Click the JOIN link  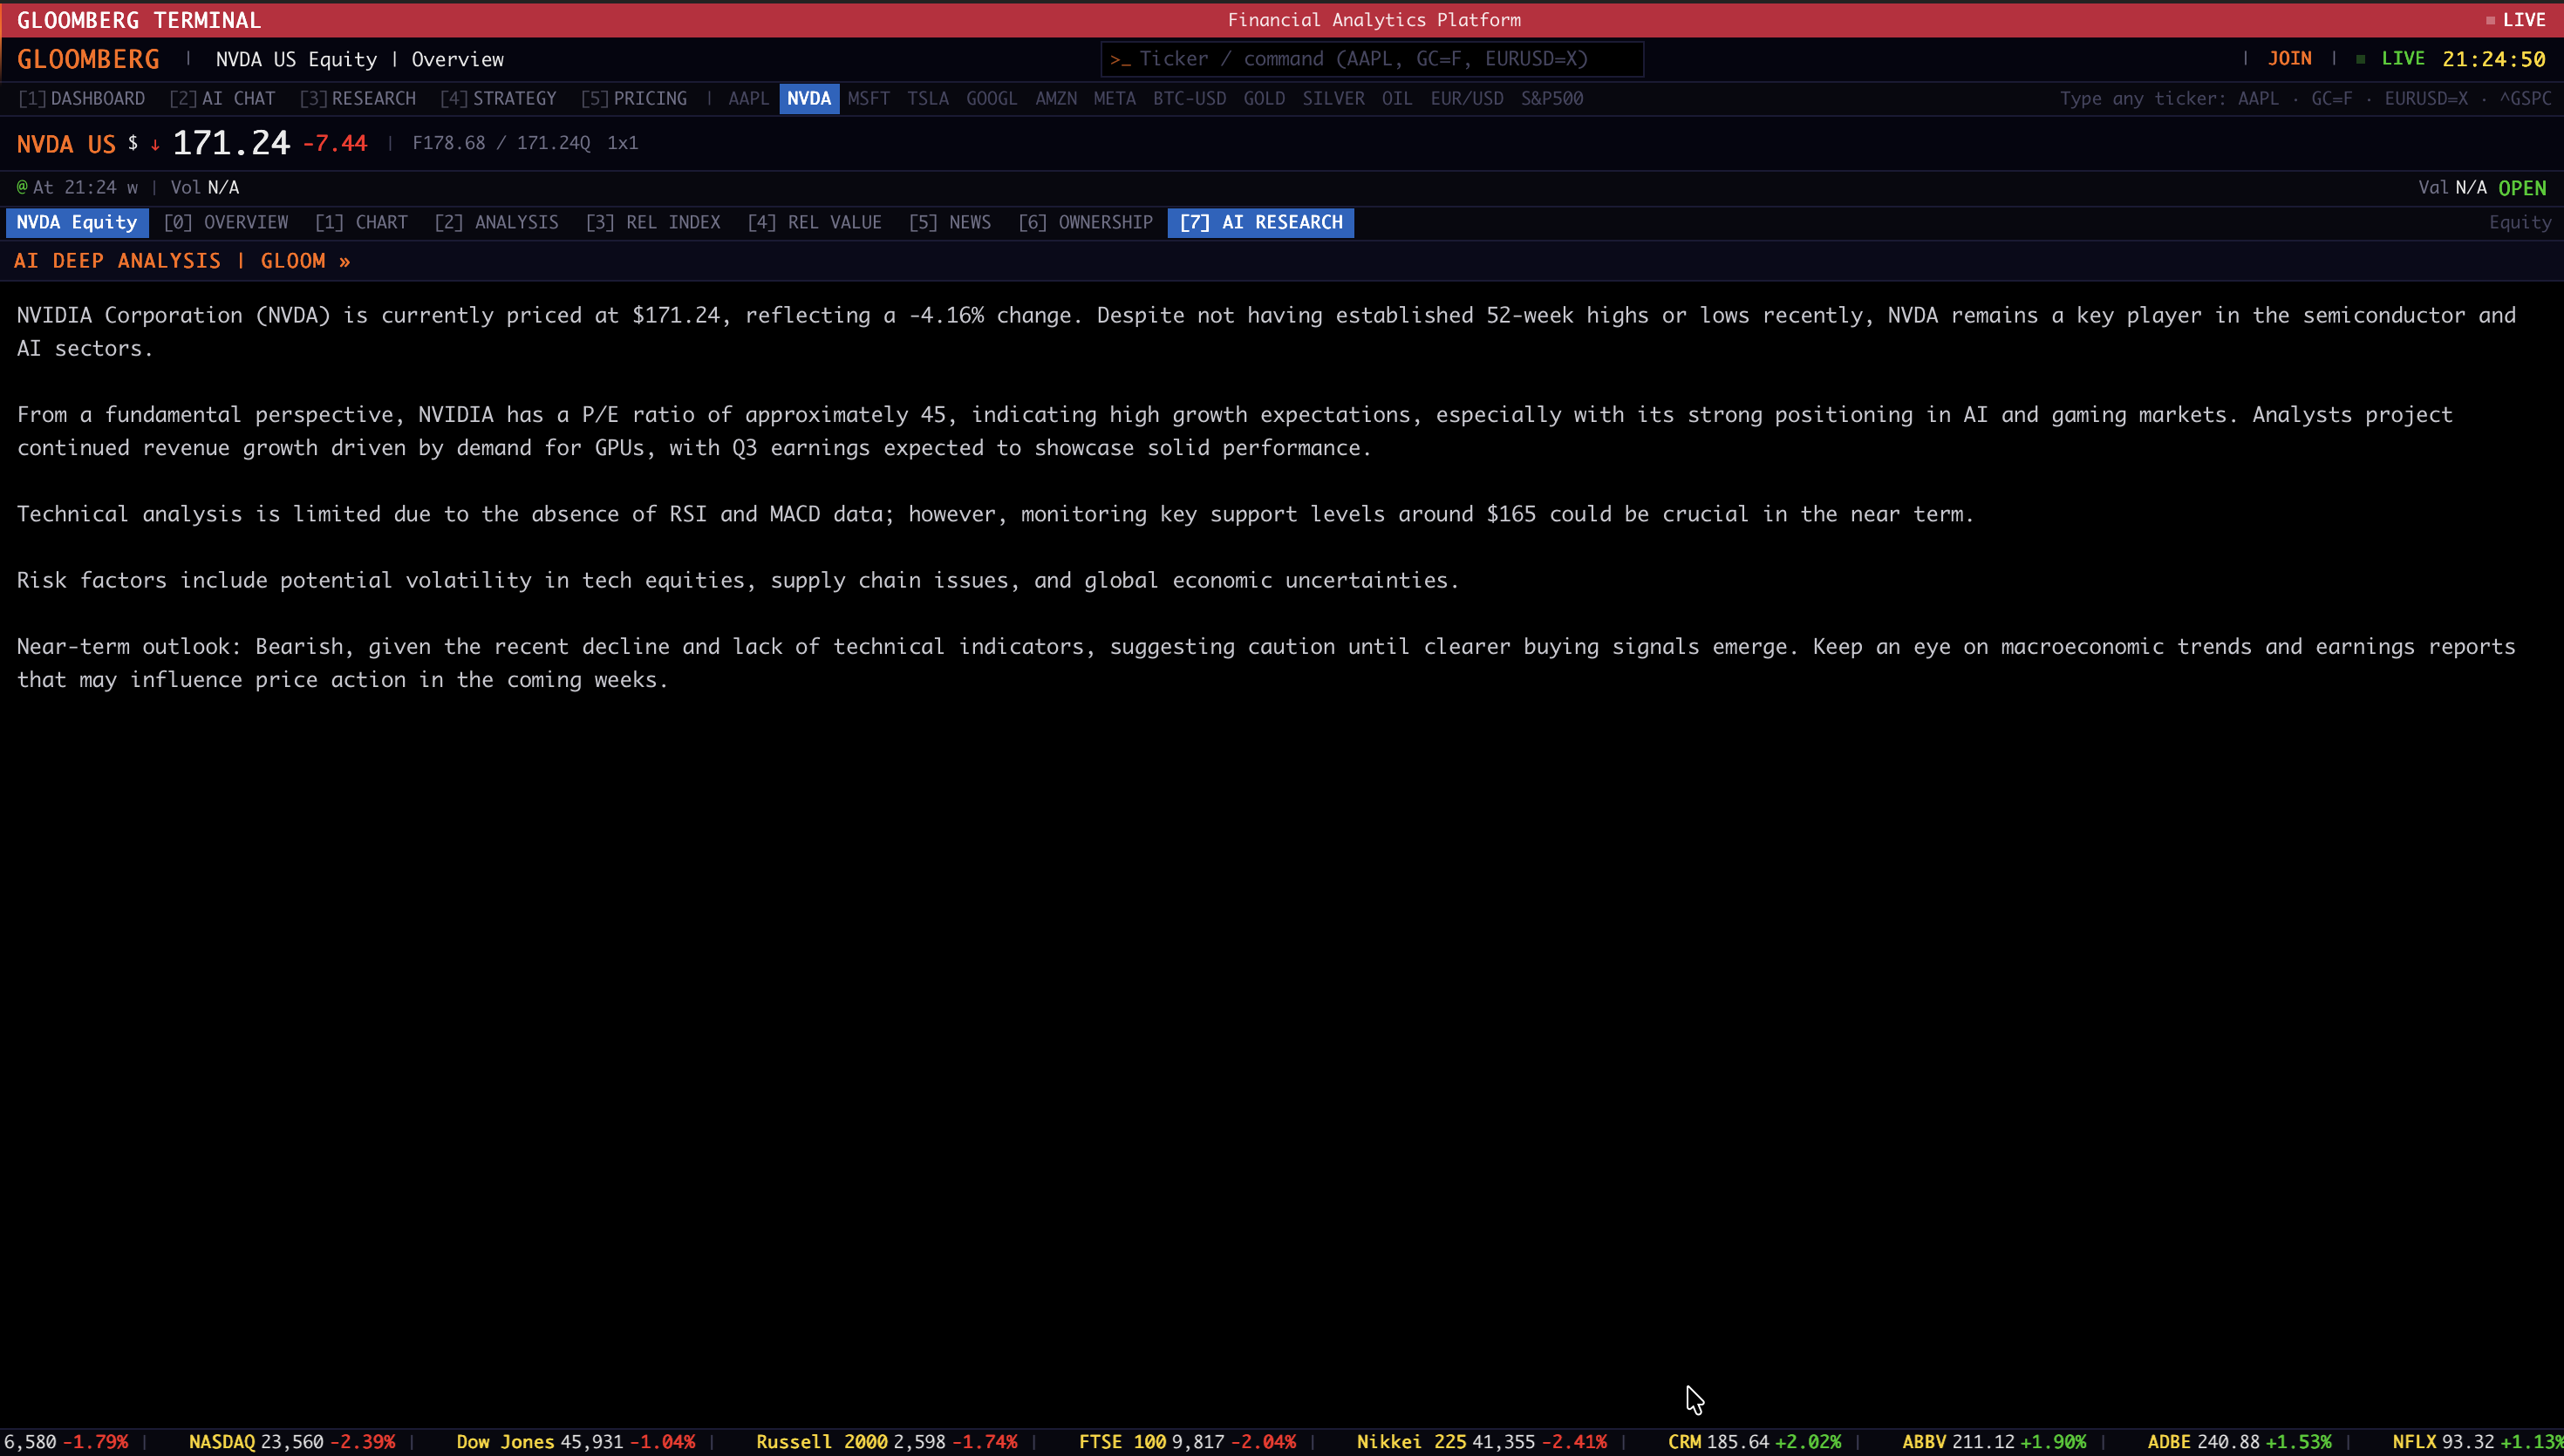coord(2289,59)
